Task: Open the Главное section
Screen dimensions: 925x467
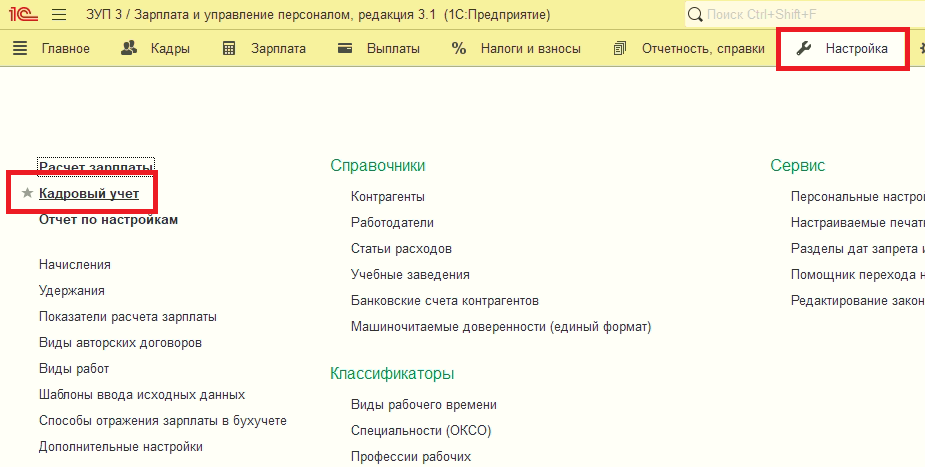Action: [x=65, y=48]
